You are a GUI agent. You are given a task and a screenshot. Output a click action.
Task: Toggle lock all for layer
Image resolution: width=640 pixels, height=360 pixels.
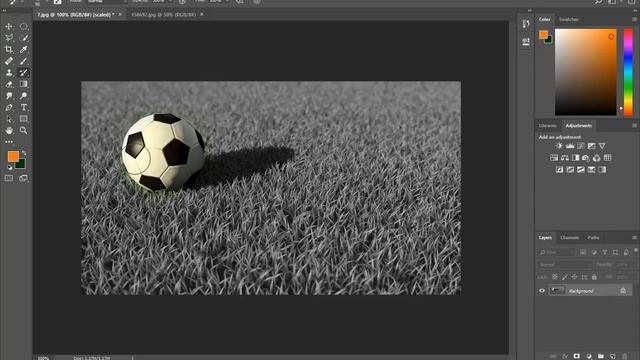tap(594, 277)
